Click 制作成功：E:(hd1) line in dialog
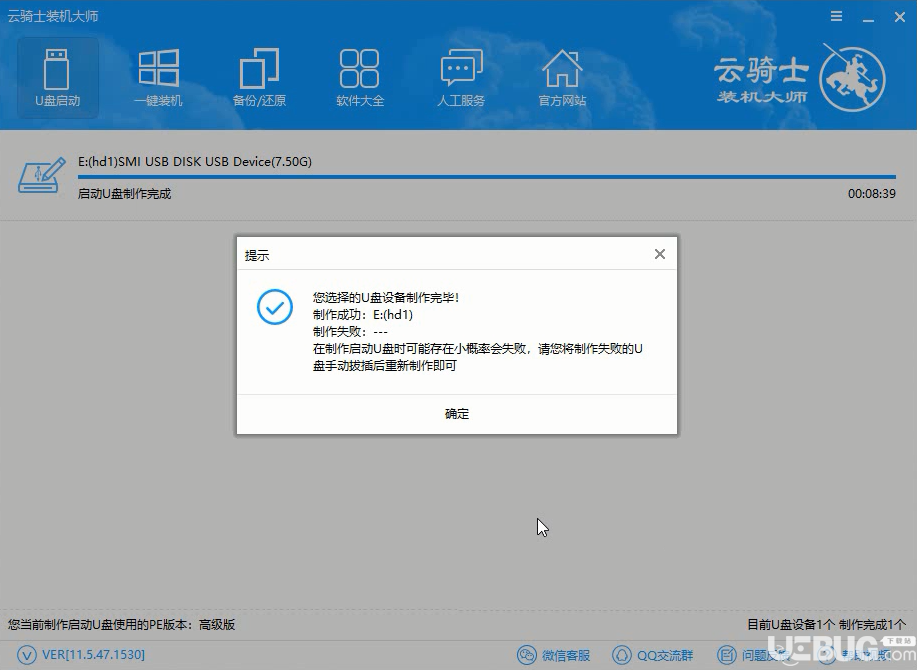This screenshot has height=670, width=917. pos(363,315)
